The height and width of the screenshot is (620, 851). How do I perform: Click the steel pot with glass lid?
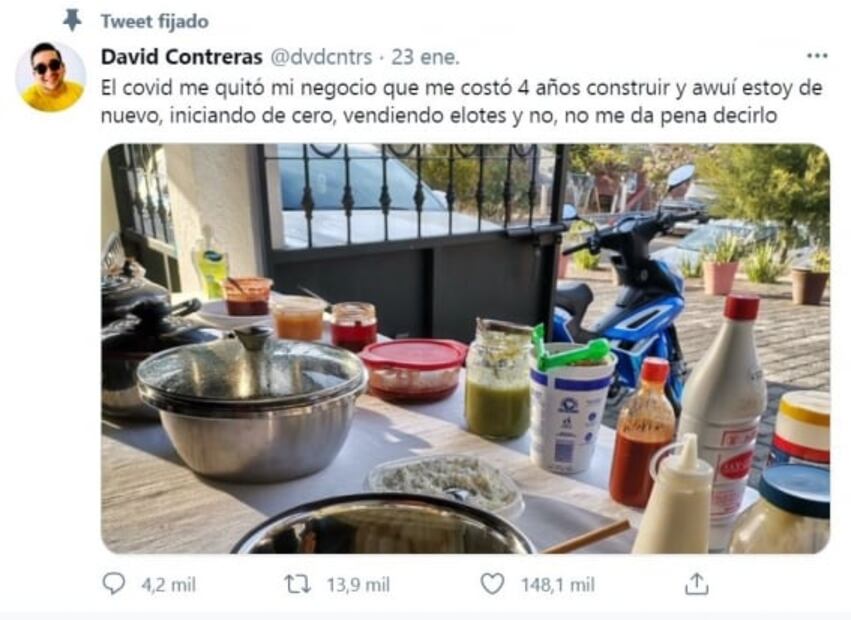point(252,402)
